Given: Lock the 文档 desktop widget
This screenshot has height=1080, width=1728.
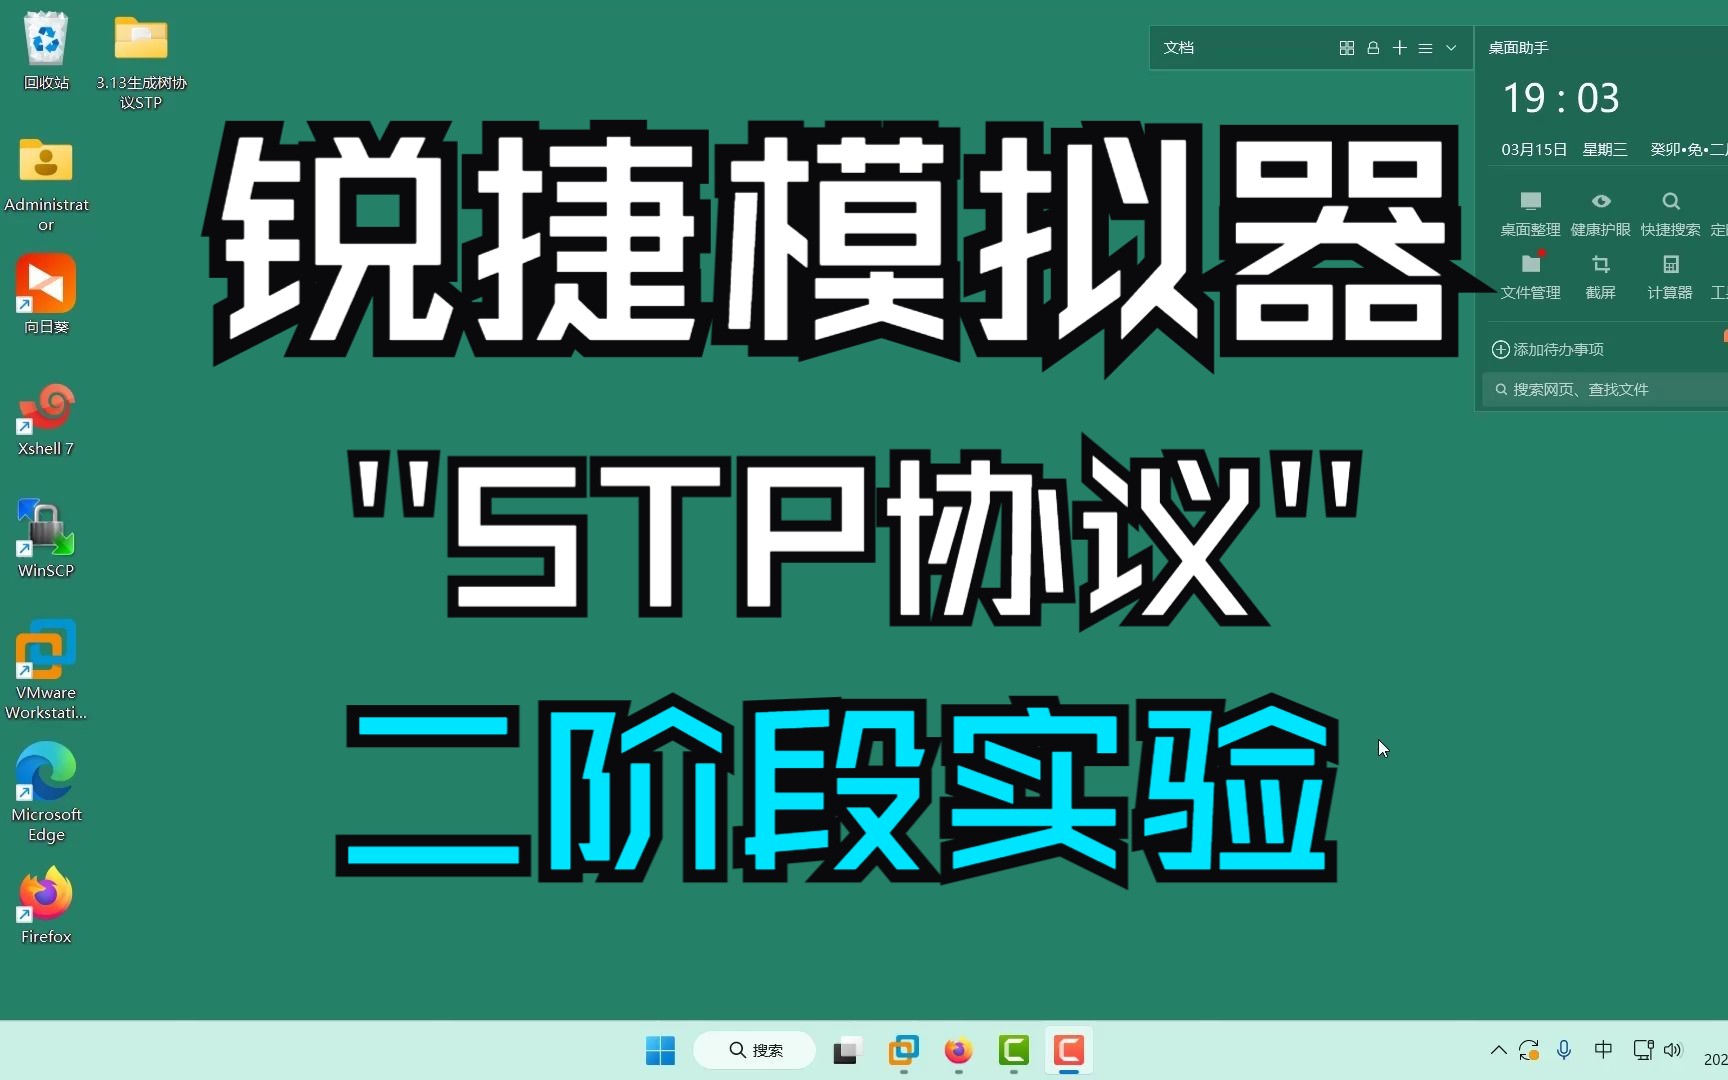Looking at the screenshot, I should (x=1373, y=48).
